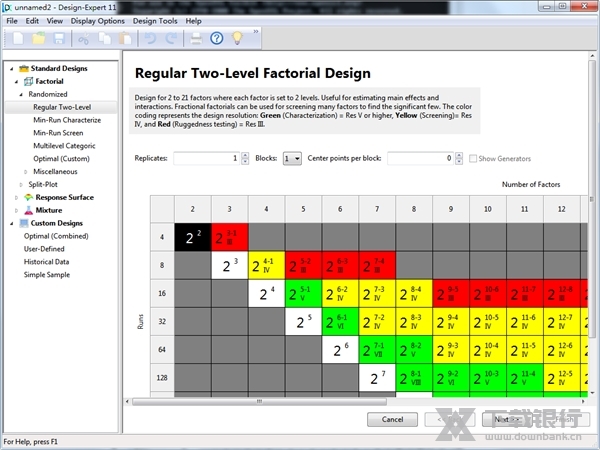Expand the Response Surface tree node
This screenshot has width=600, height=450.
coord(16,197)
